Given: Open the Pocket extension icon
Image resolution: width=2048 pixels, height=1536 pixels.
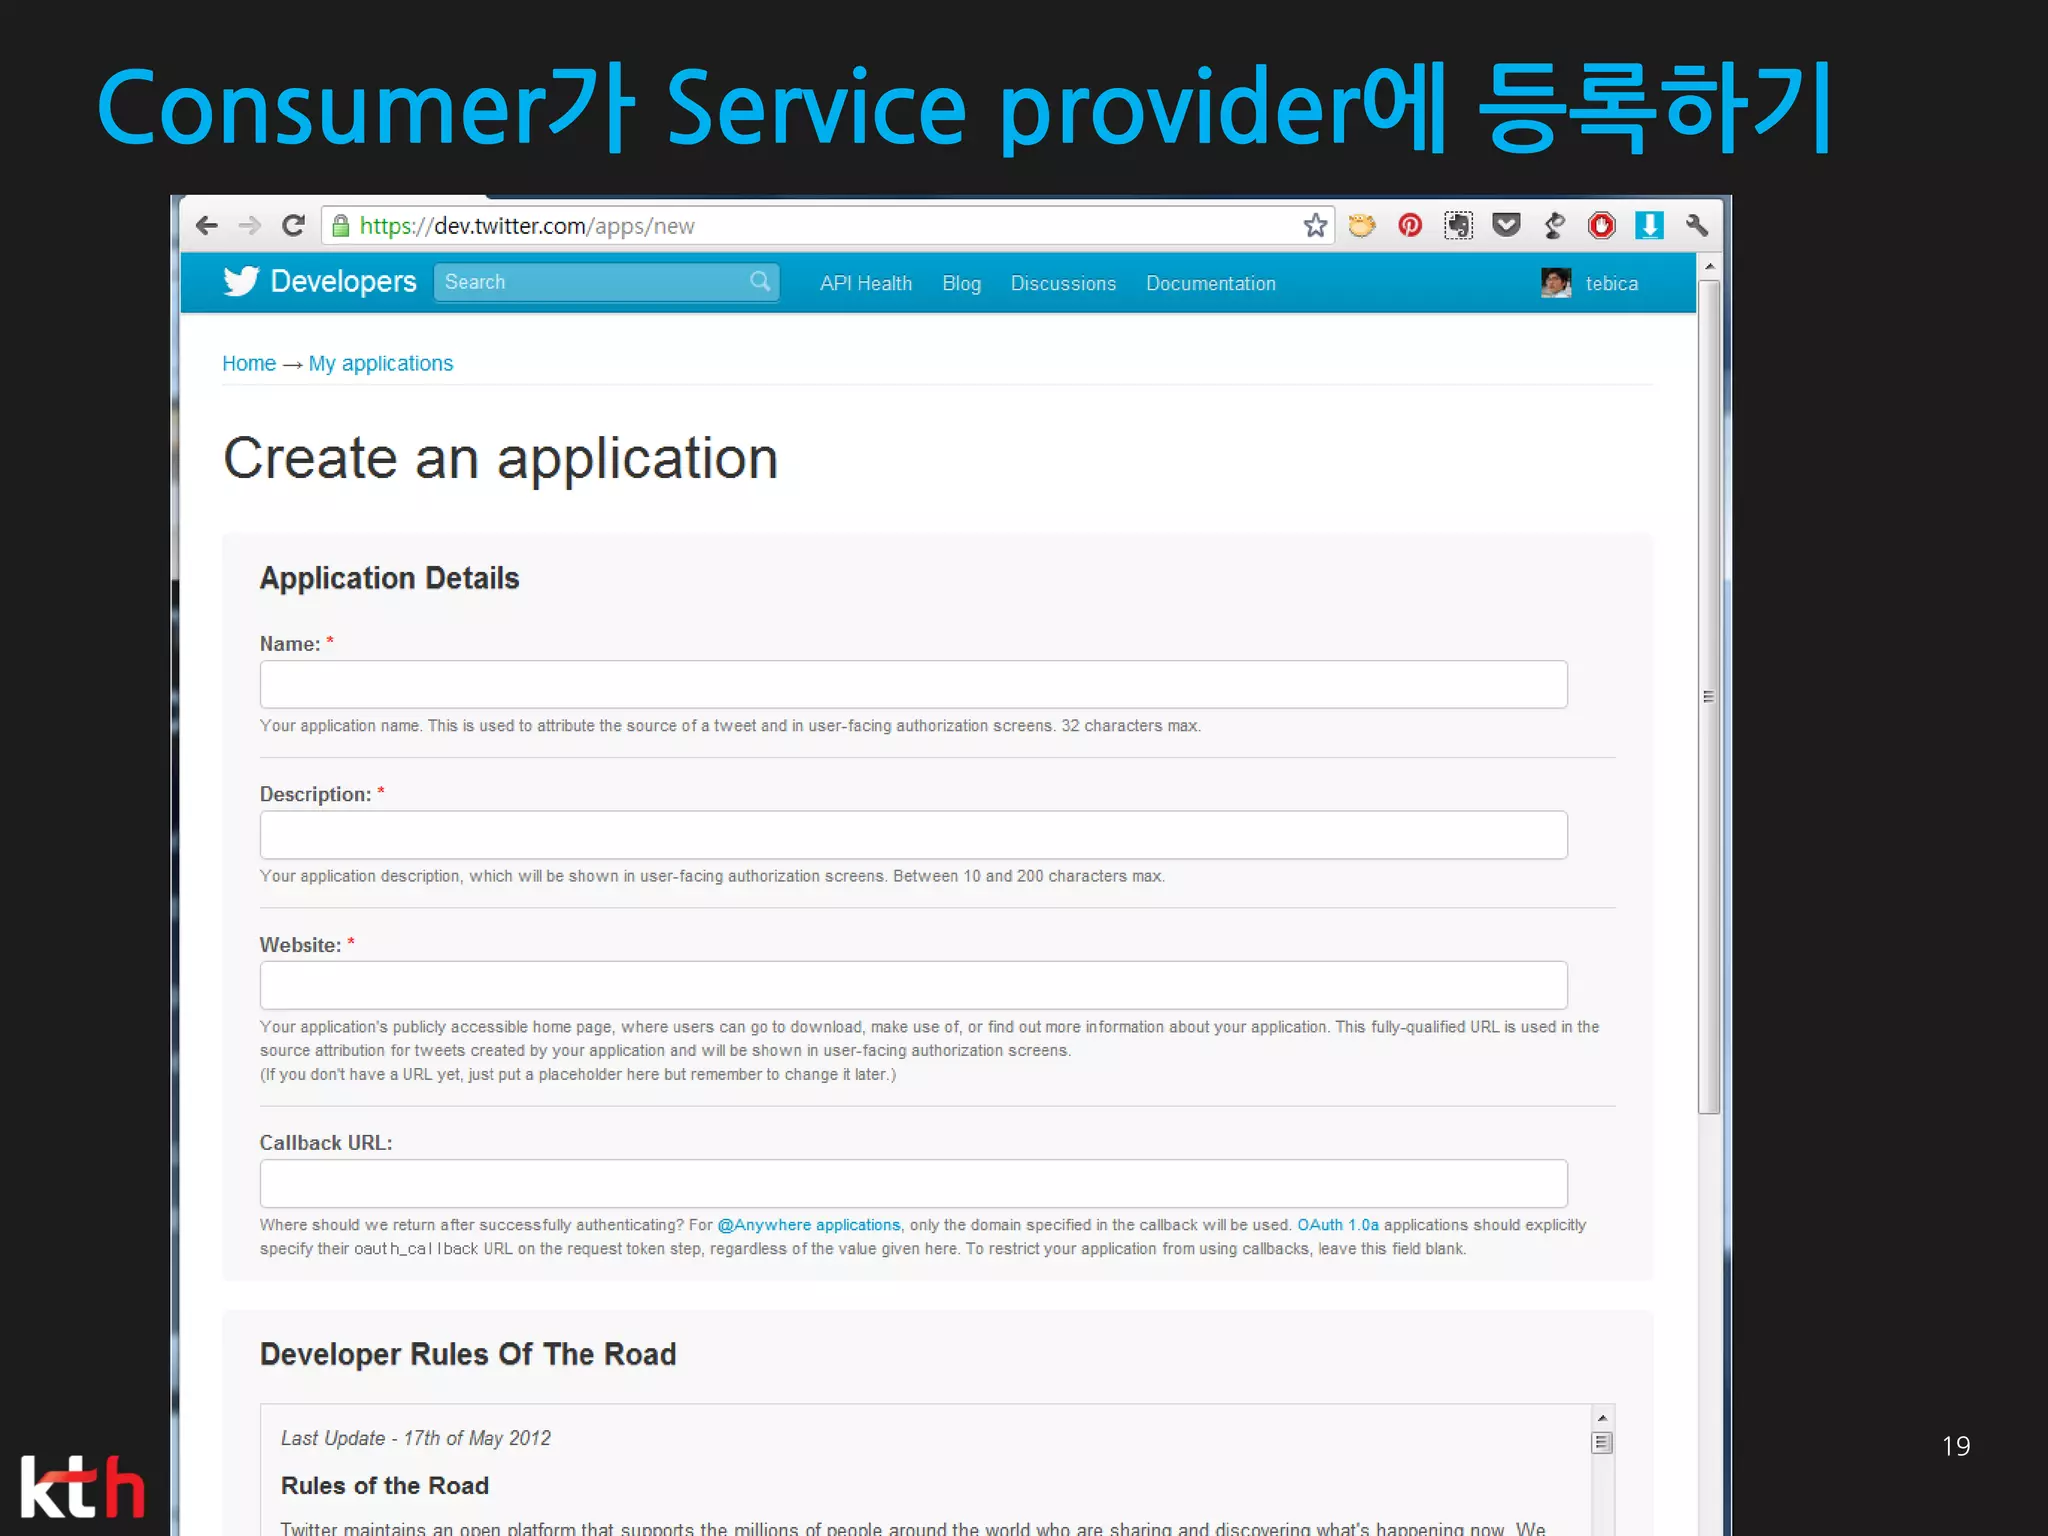Looking at the screenshot, I should (x=1506, y=226).
